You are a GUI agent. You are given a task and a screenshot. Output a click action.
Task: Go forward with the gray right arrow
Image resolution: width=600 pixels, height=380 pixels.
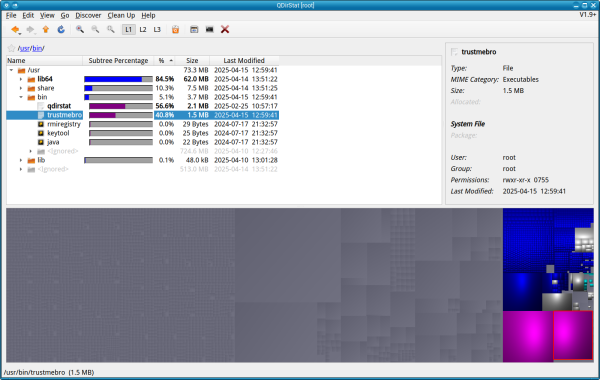[x=30, y=29]
